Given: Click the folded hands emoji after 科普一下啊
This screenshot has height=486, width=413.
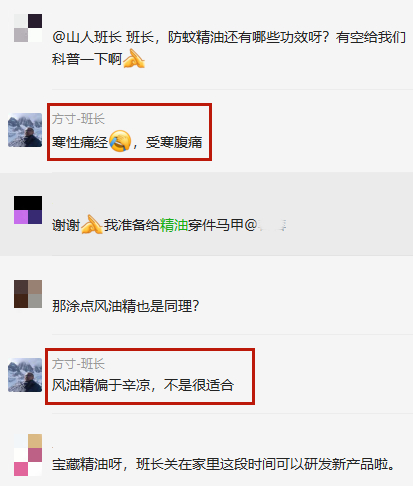Looking at the screenshot, I should click(134, 59).
